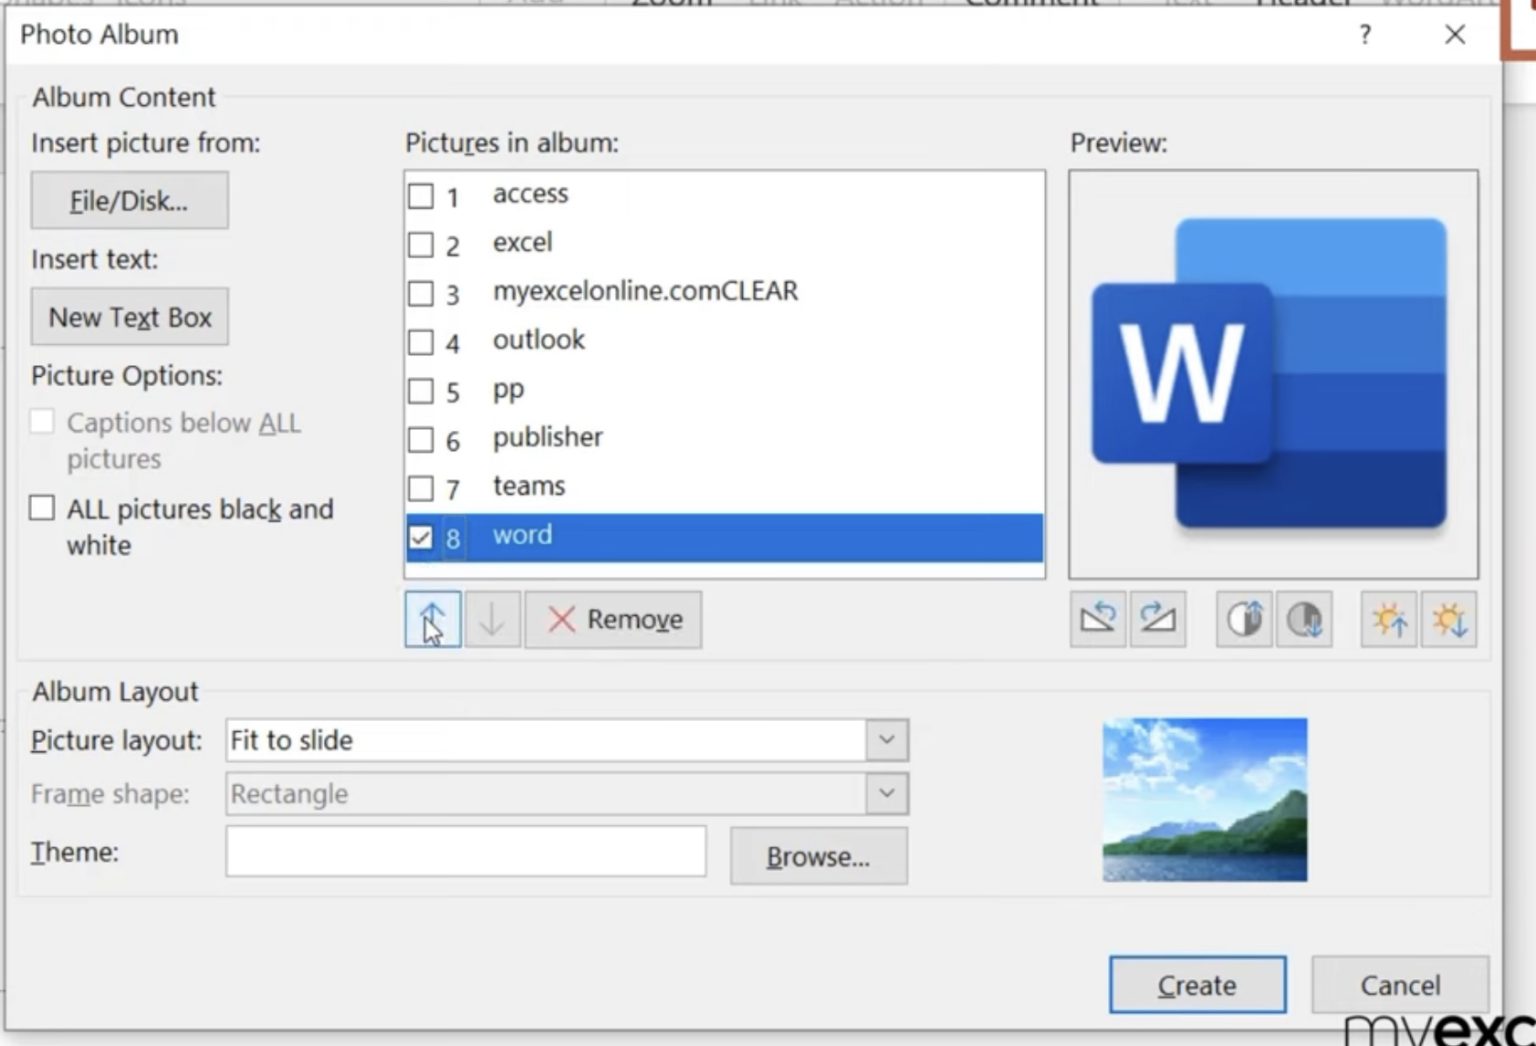Enable Captions below ALL pictures
The image size is (1536, 1046).
pyautogui.click(x=42, y=422)
